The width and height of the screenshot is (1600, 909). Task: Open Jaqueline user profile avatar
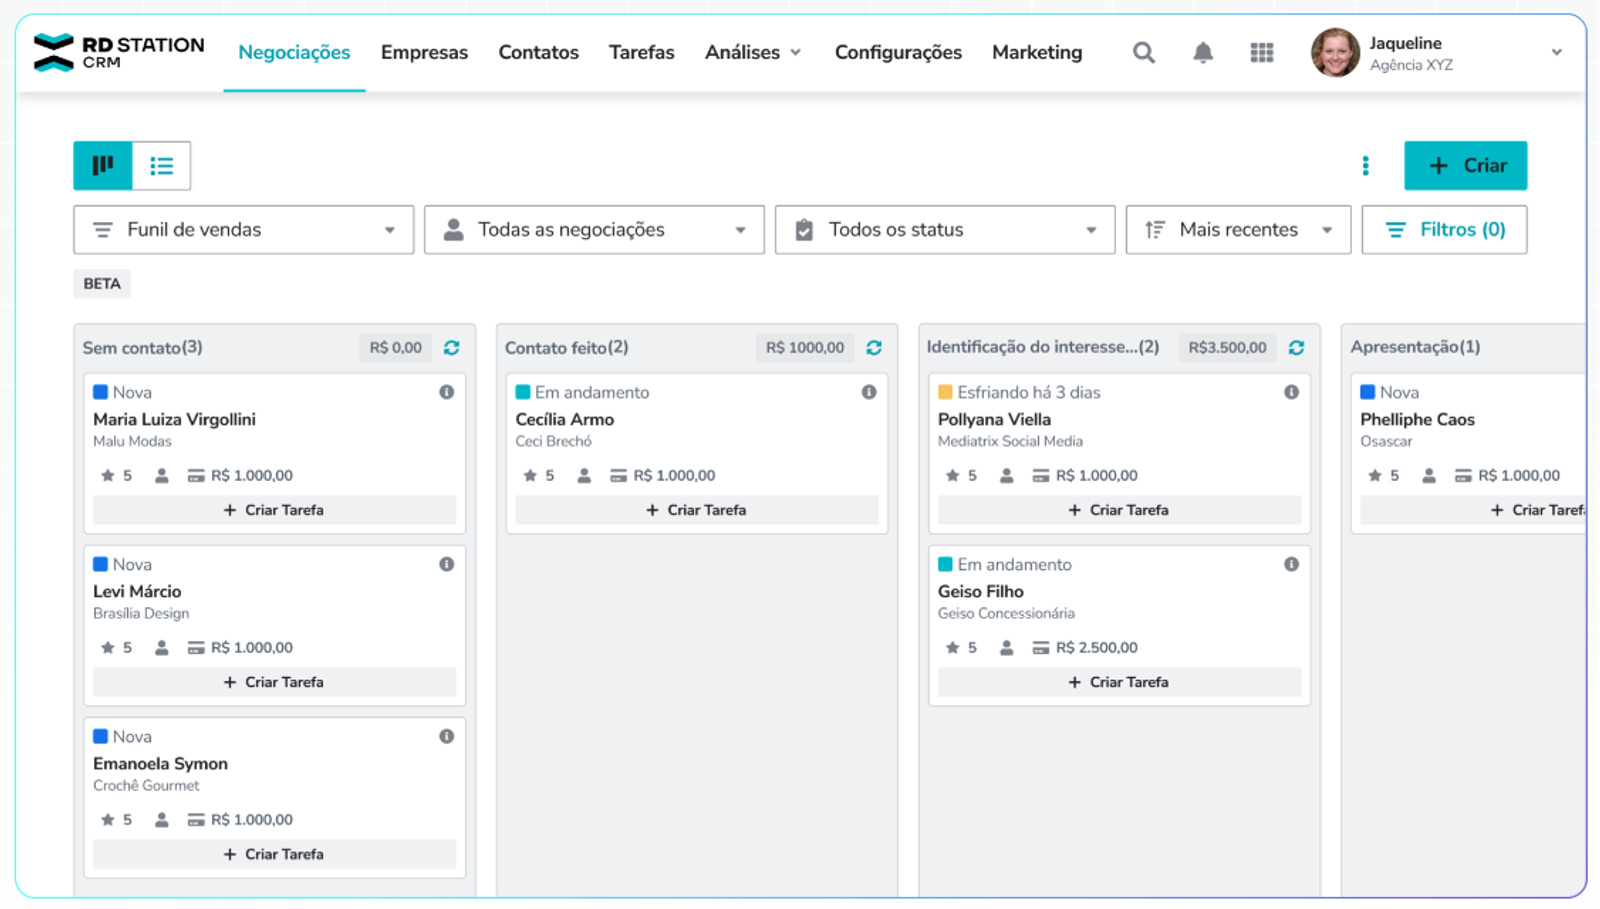1335,53
